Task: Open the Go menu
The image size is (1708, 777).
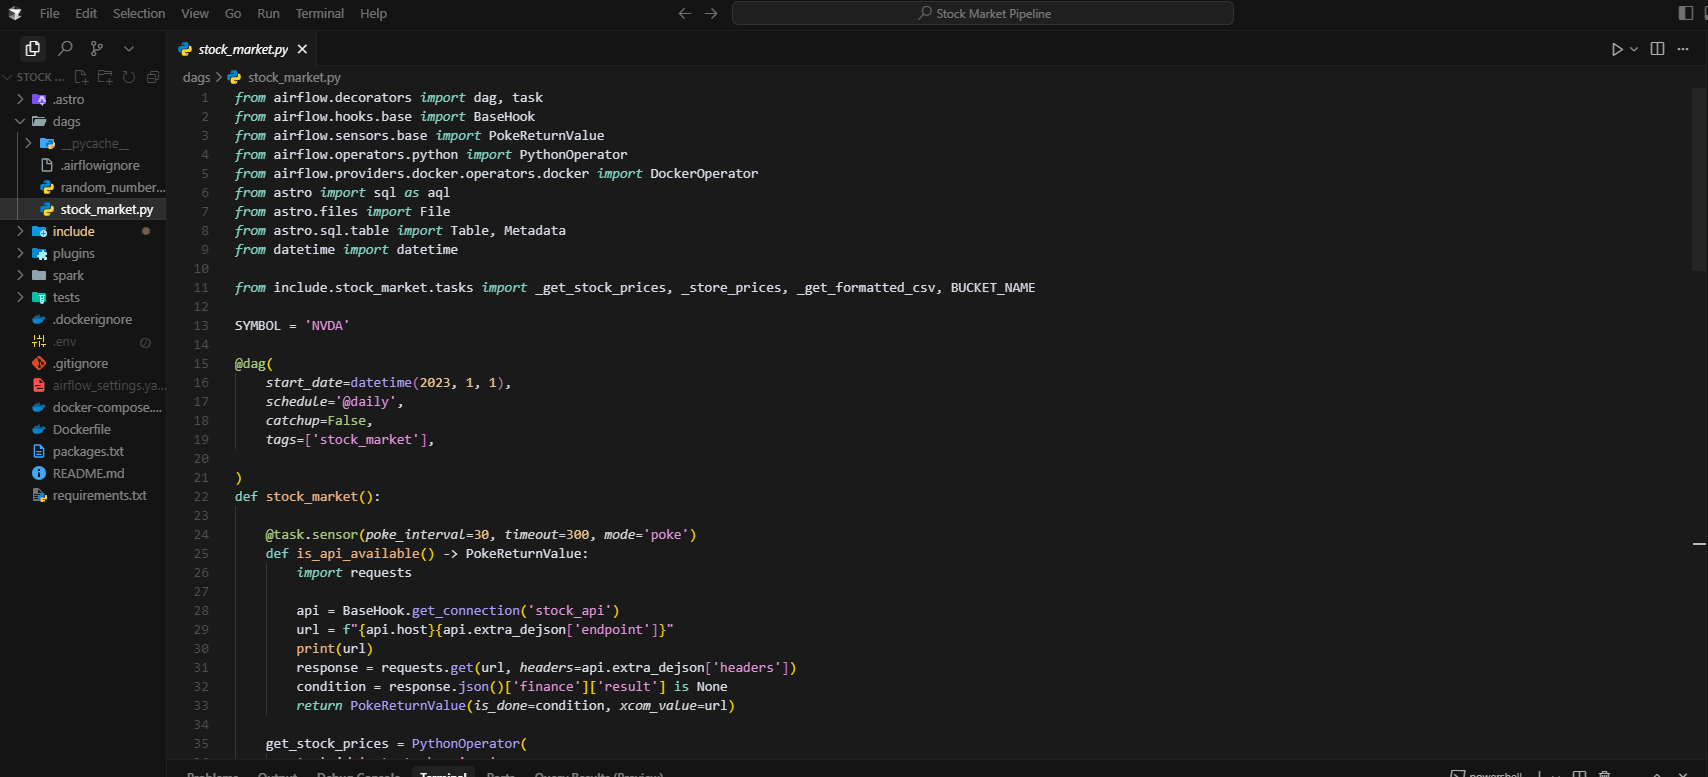Action: 233,13
